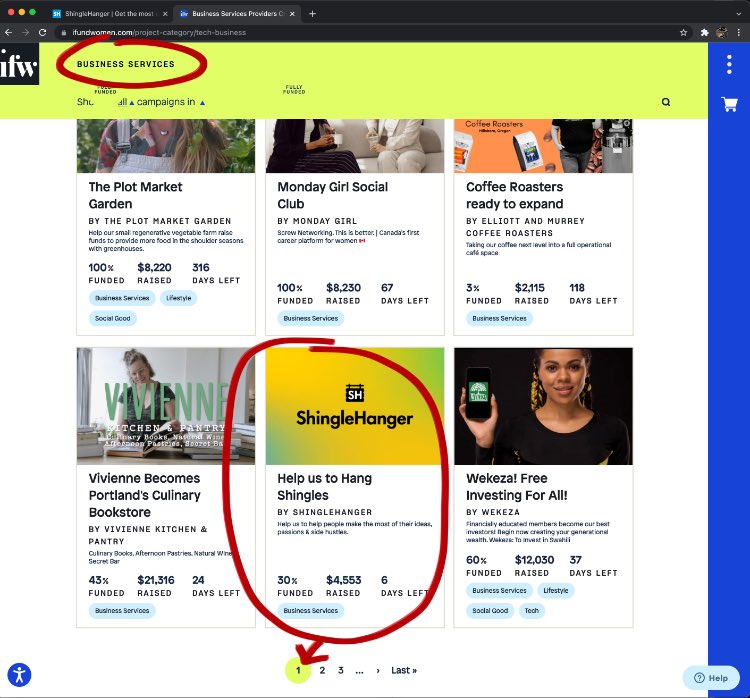Reload the page
The height and width of the screenshot is (698, 750).
(43, 32)
